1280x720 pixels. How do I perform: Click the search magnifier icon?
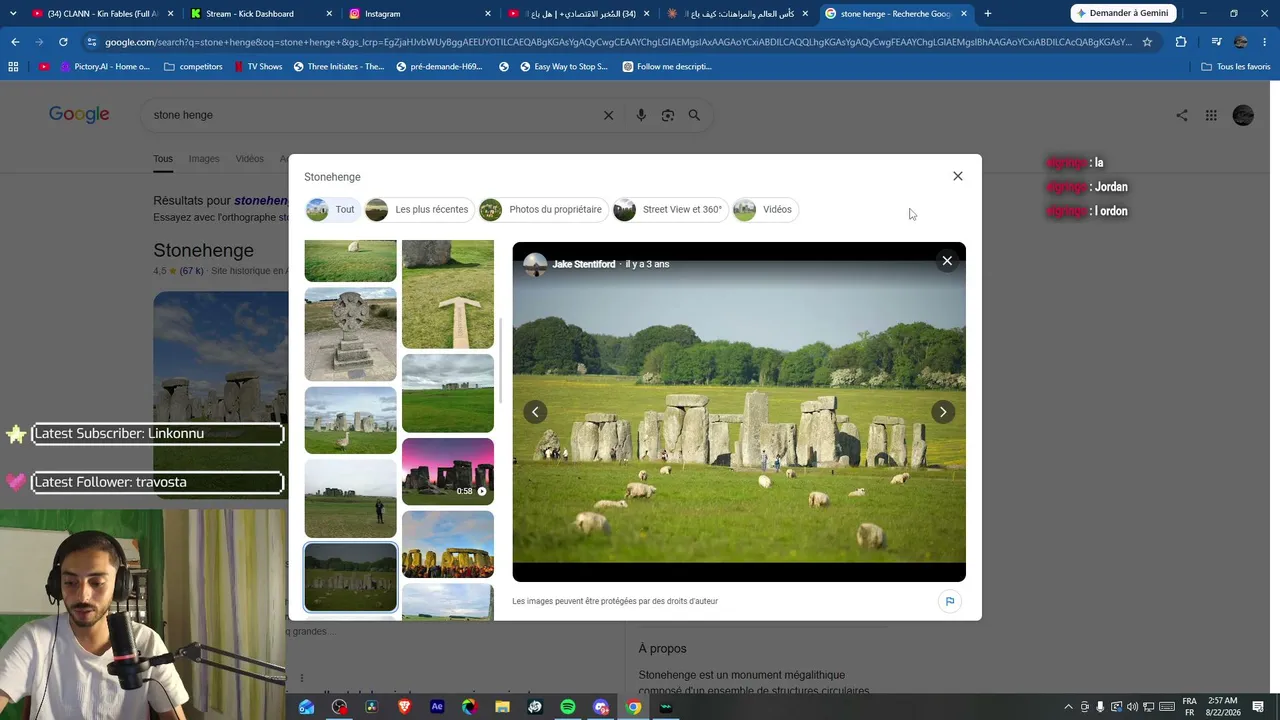[694, 115]
